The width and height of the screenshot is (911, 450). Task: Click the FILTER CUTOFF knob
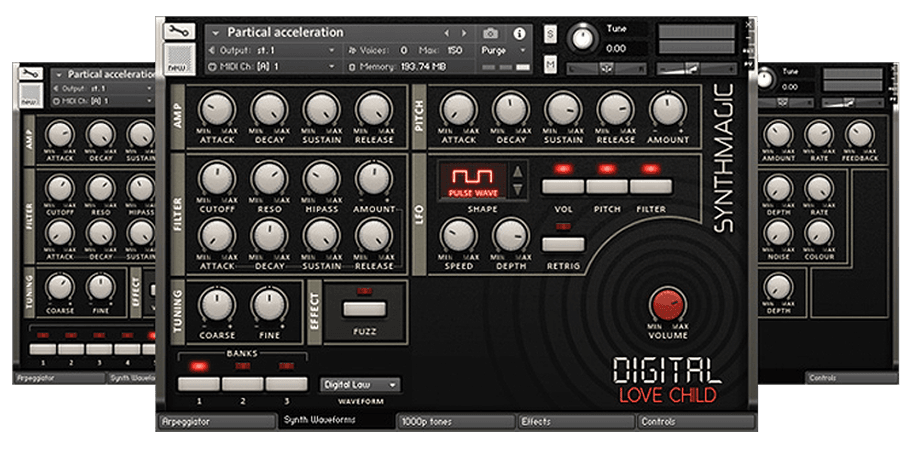[217, 178]
